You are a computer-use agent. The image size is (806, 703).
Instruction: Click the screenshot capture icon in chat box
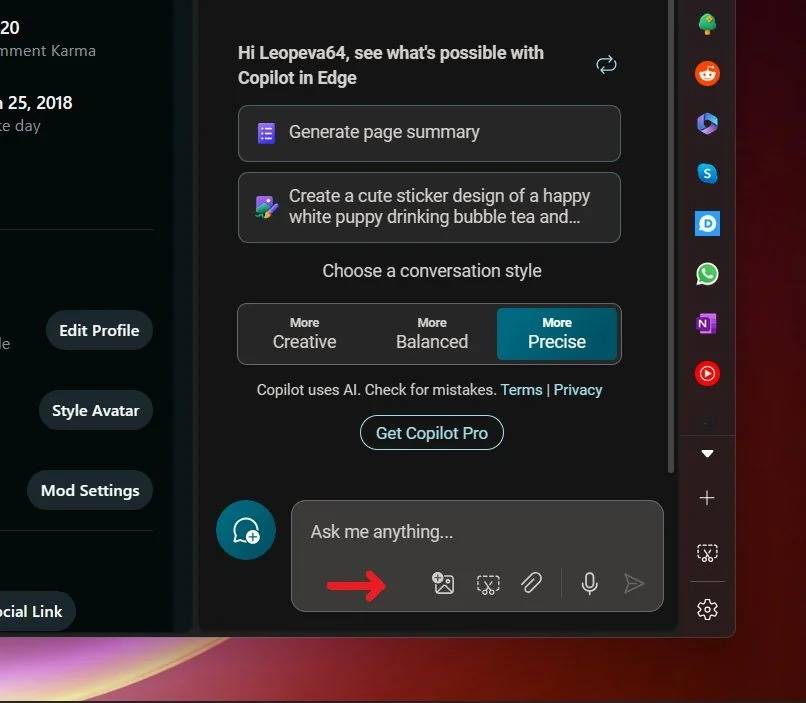coord(487,583)
